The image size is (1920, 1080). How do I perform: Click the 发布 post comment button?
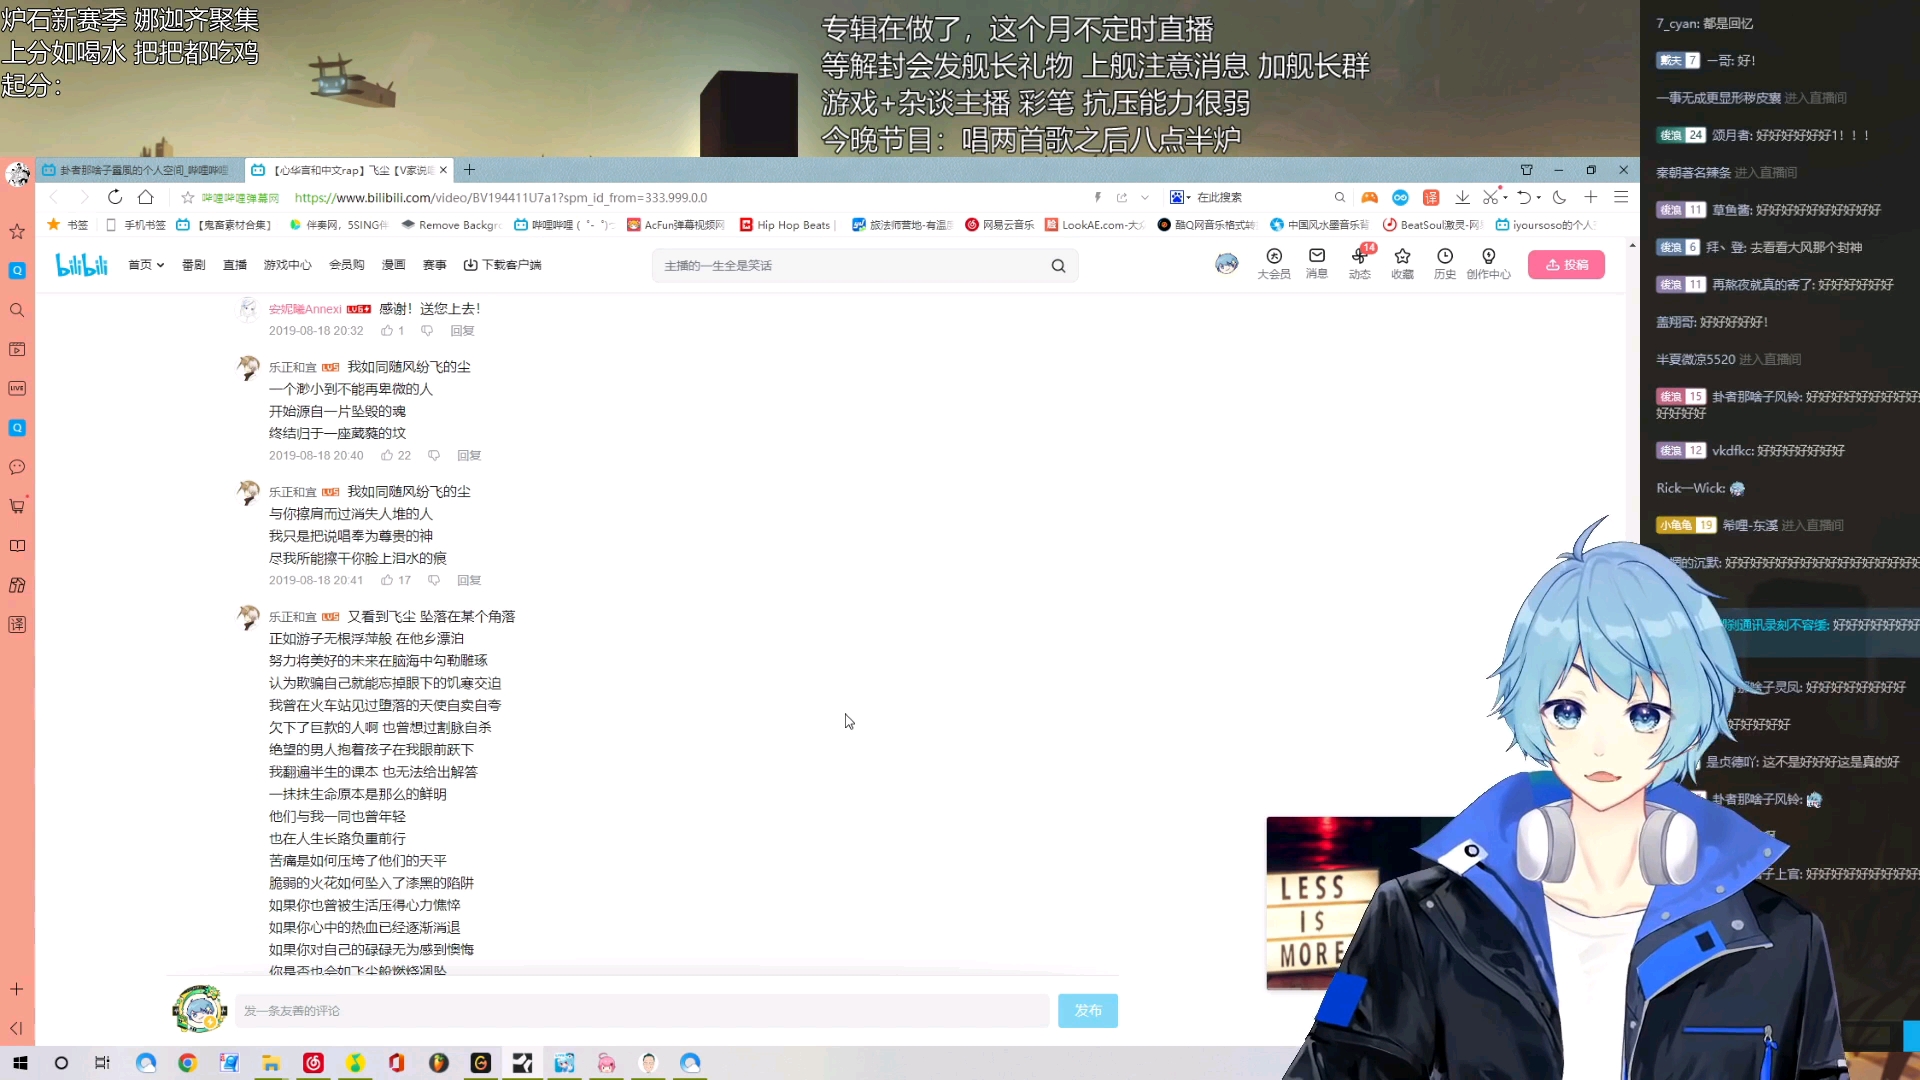pyautogui.click(x=1088, y=1011)
